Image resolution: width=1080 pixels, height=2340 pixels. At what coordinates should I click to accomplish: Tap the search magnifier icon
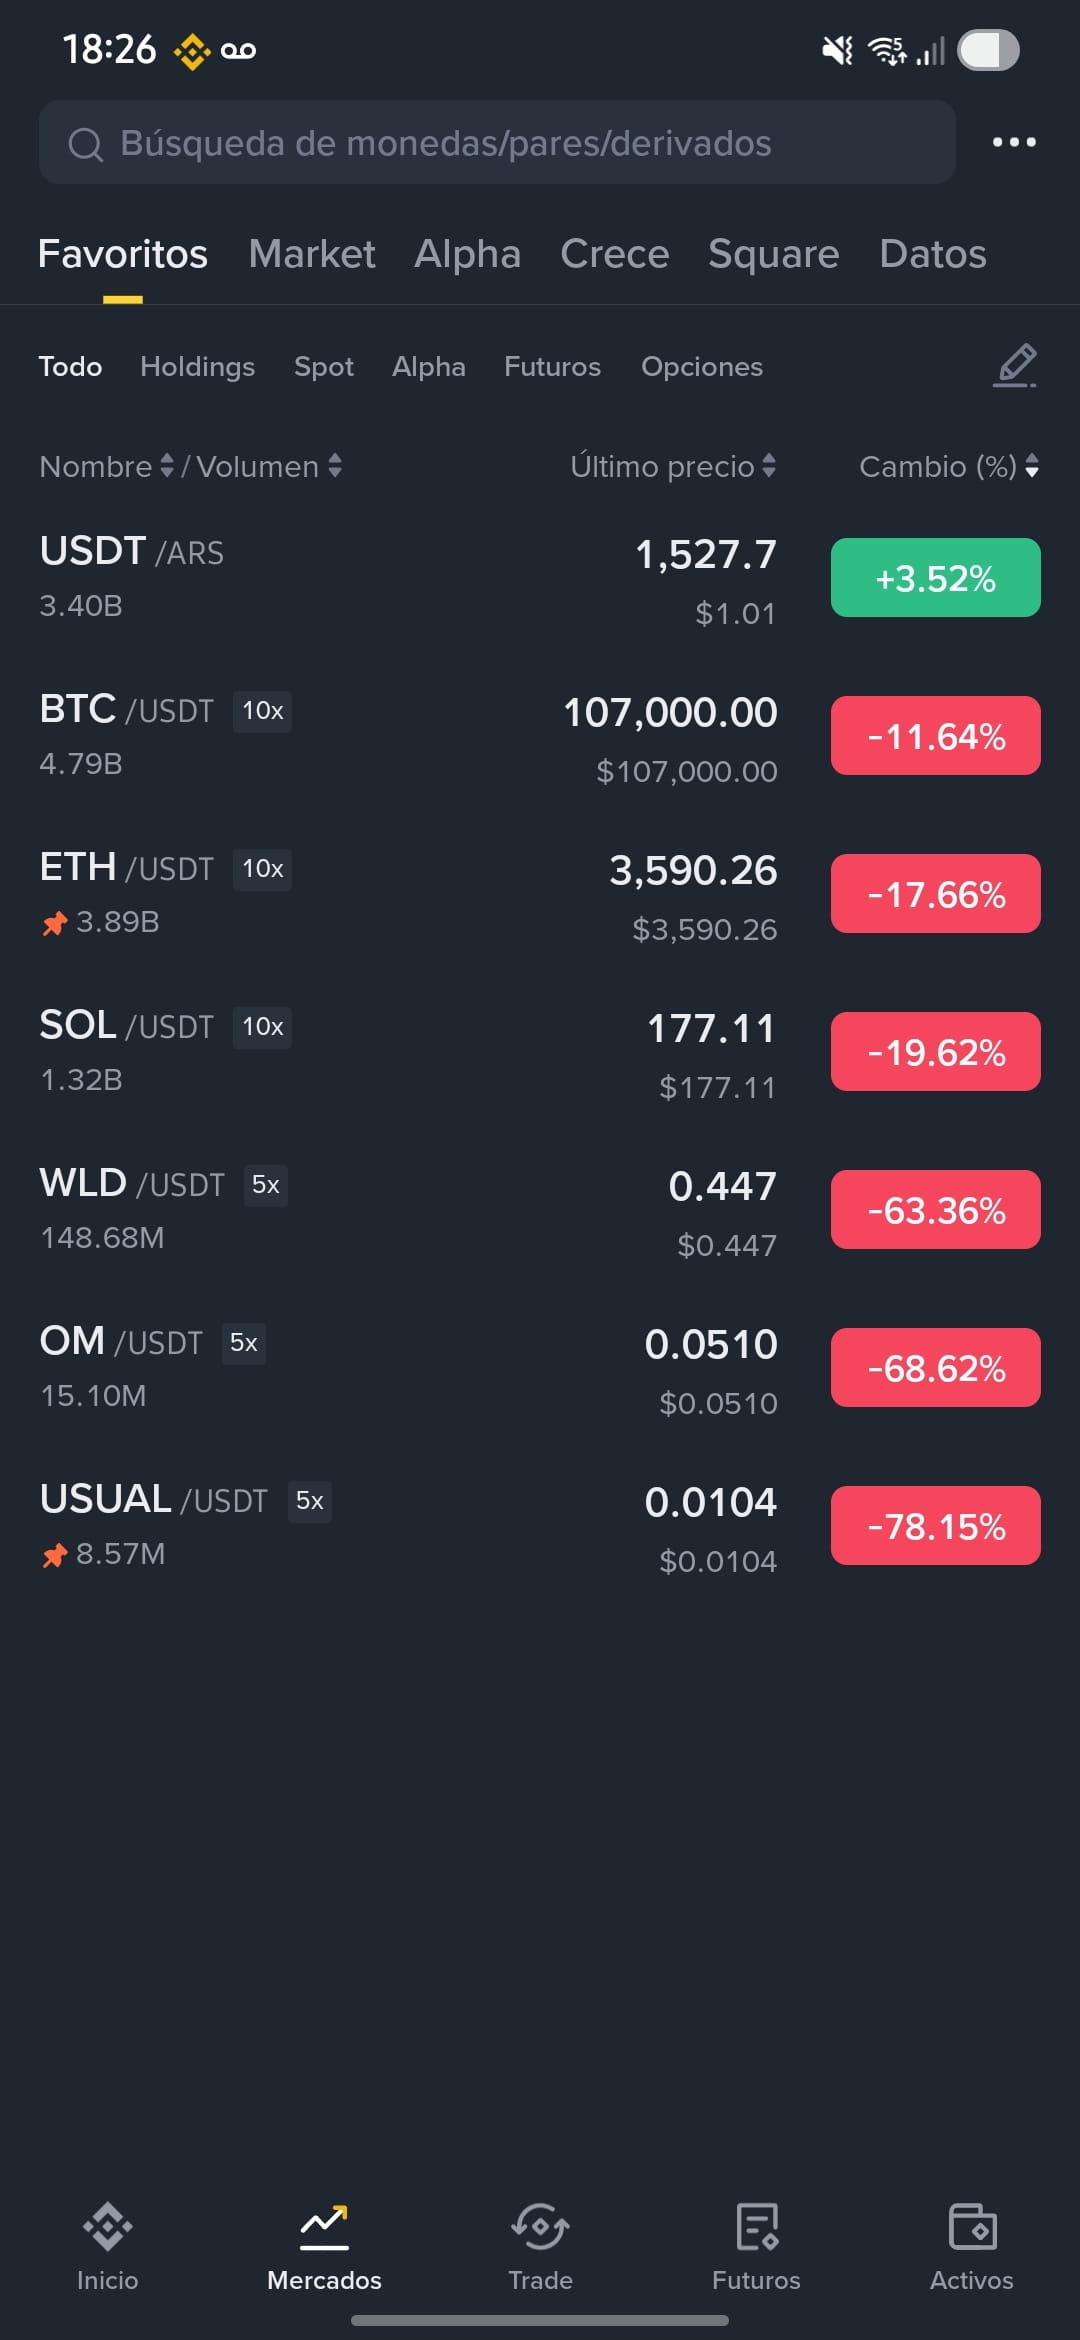tap(85, 144)
